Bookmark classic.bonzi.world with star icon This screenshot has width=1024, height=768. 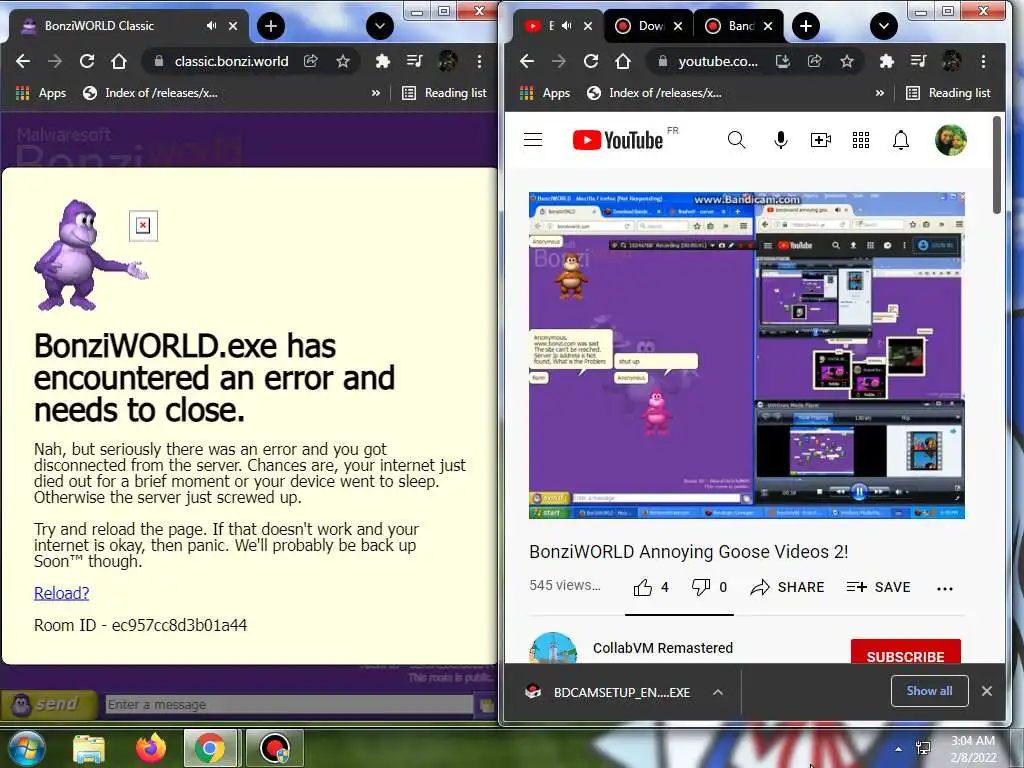click(x=343, y=61)
